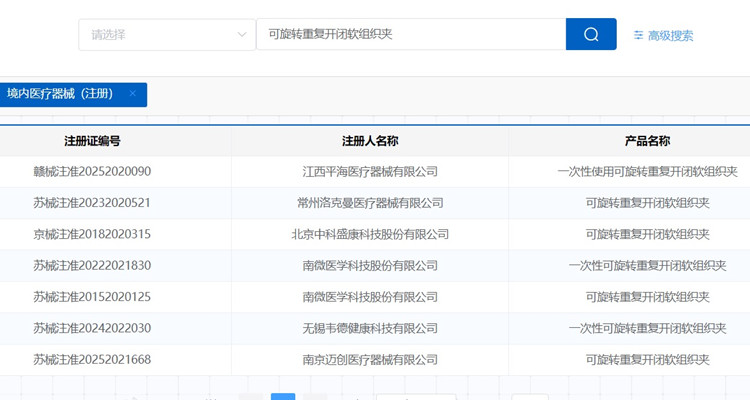Select the row numbered 京械注准20182020315
This screenshot has height=400, width=750.
point(92,234)
